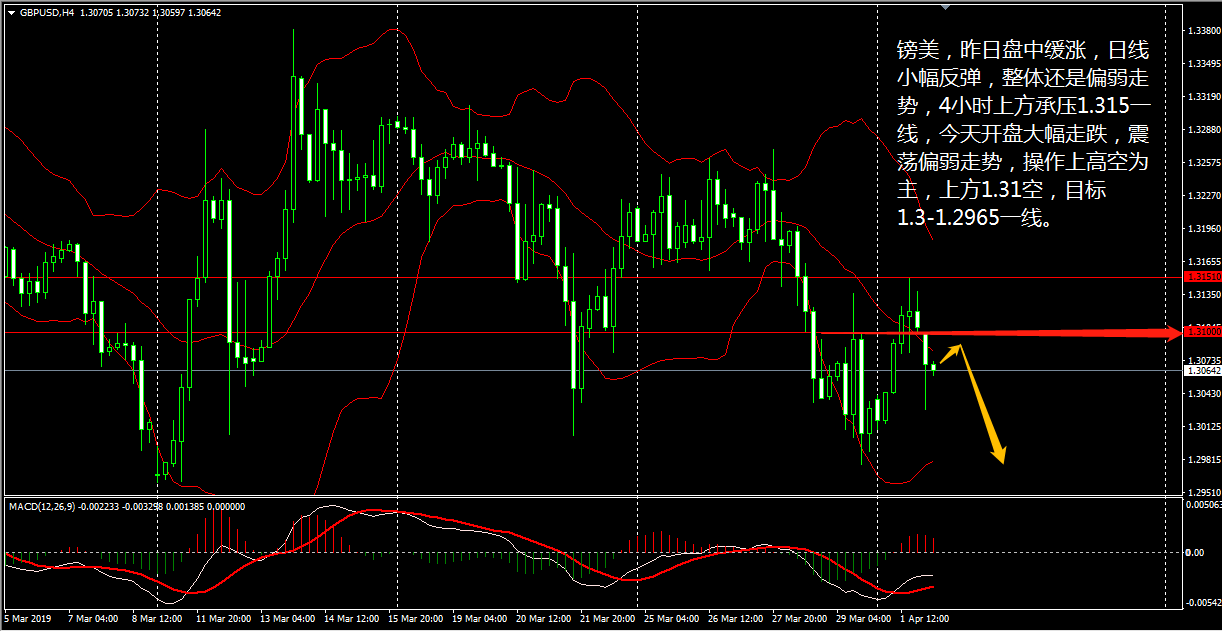Click the 1.29510 price scale value
The width and height of the screenshot is (1222, 632).
point(1204,493)
